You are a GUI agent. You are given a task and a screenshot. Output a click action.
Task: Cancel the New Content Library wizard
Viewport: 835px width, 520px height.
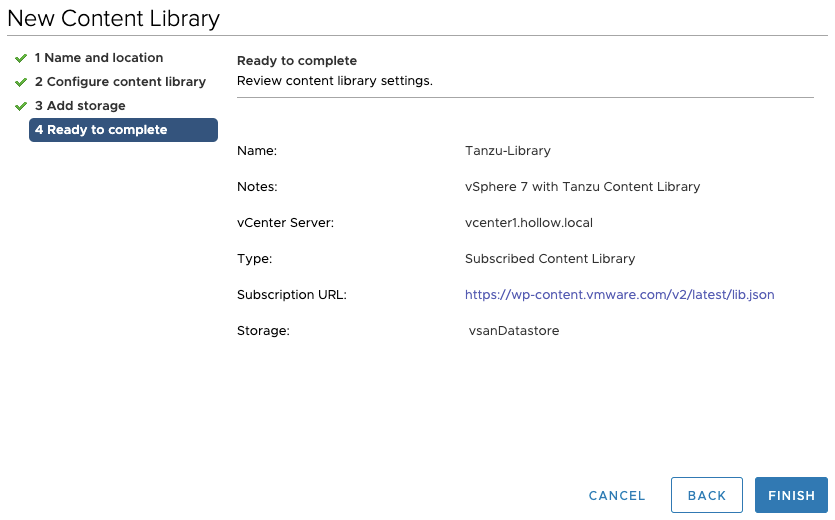[617, 495]
